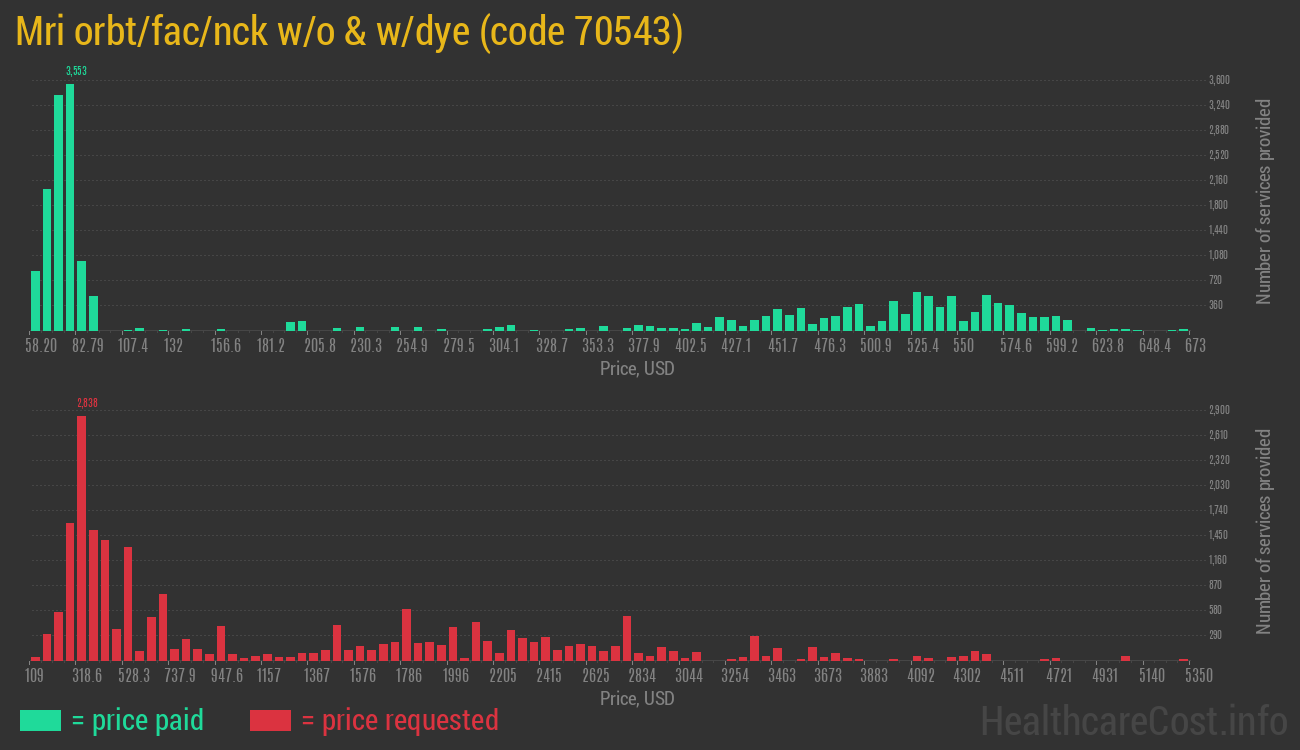This screenshot has width=1300, height=750.
Task: Click the red price requested legend swatch
Action: tap(270, 720)
